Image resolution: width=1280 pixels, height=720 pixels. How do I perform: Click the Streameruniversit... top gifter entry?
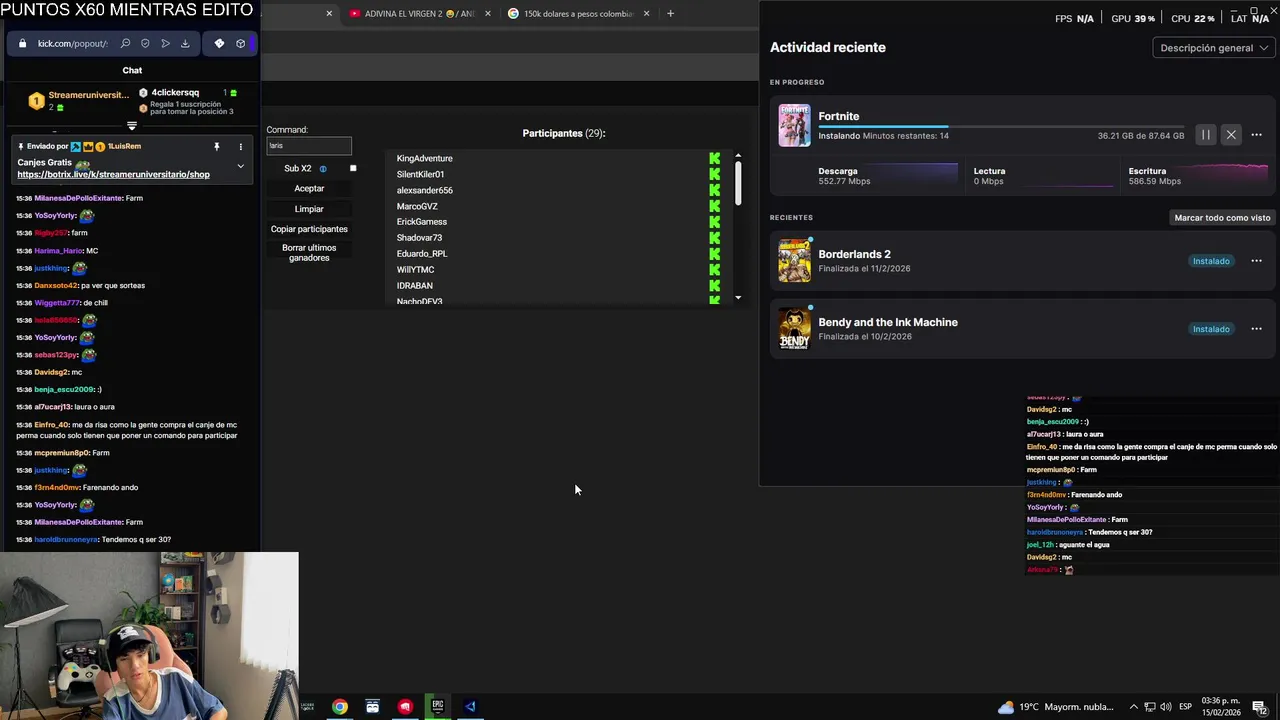tap(79, 100)
